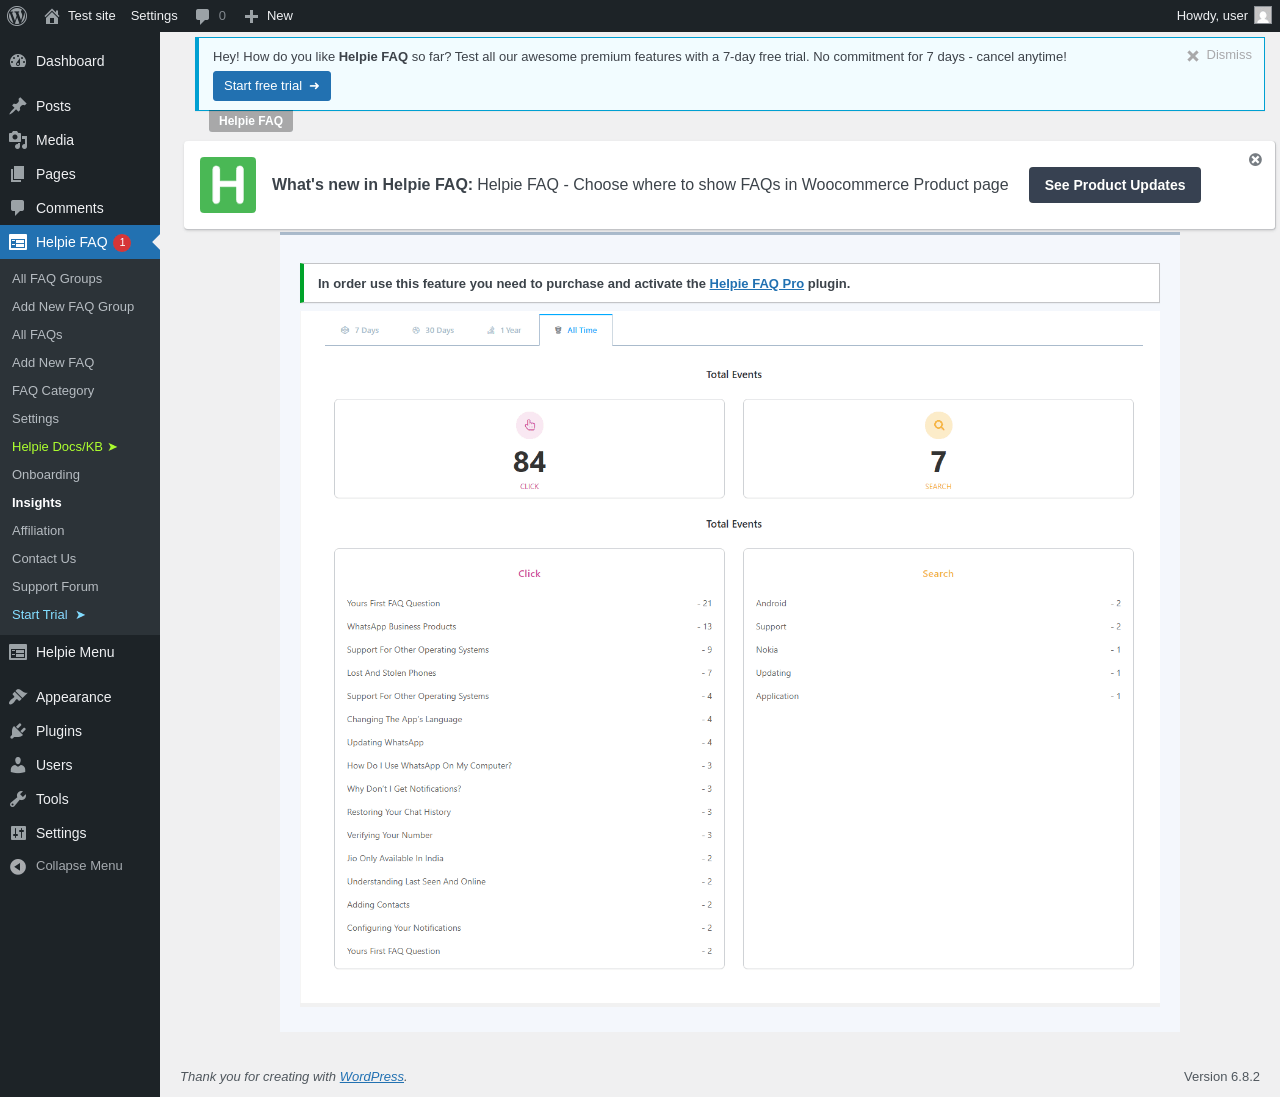Click 'Jio Only Available In India' row
Viewport: 1280px width, 1097px height.
(x=529, y=859)
